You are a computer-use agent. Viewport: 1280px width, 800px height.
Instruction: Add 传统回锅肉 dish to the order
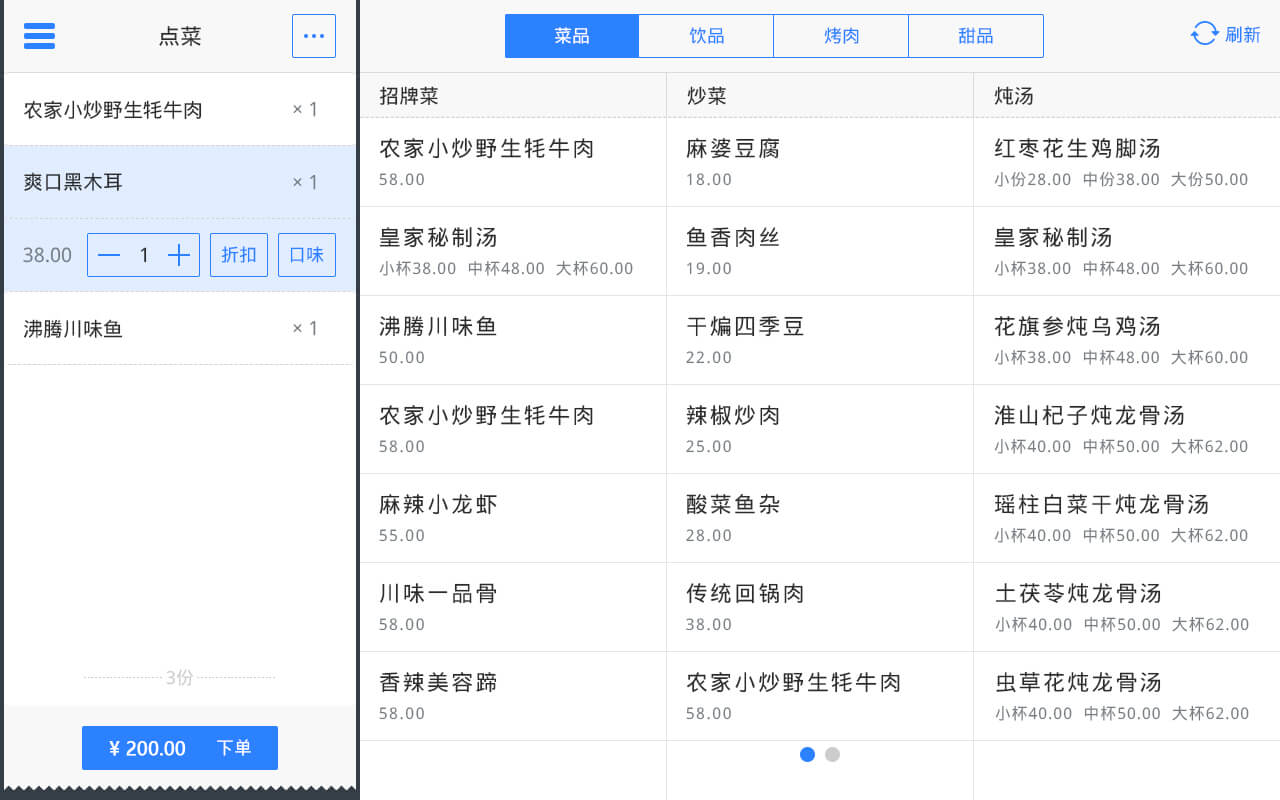pos(820,607)
